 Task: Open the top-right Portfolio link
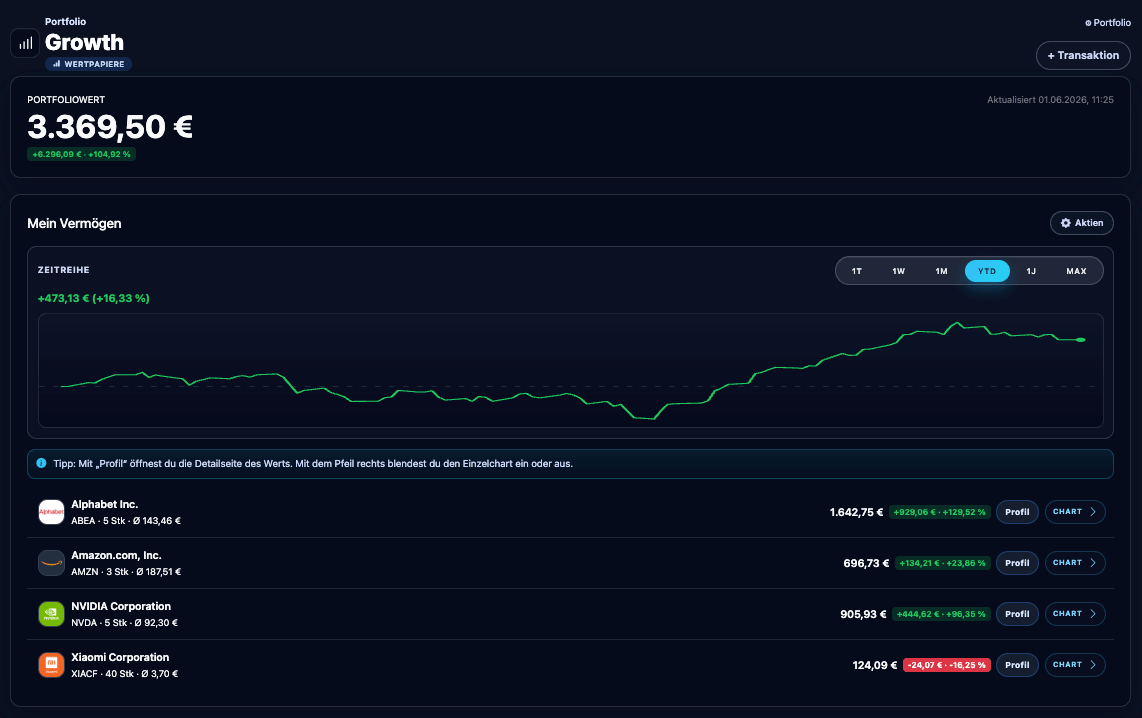tap(1108, 23)
